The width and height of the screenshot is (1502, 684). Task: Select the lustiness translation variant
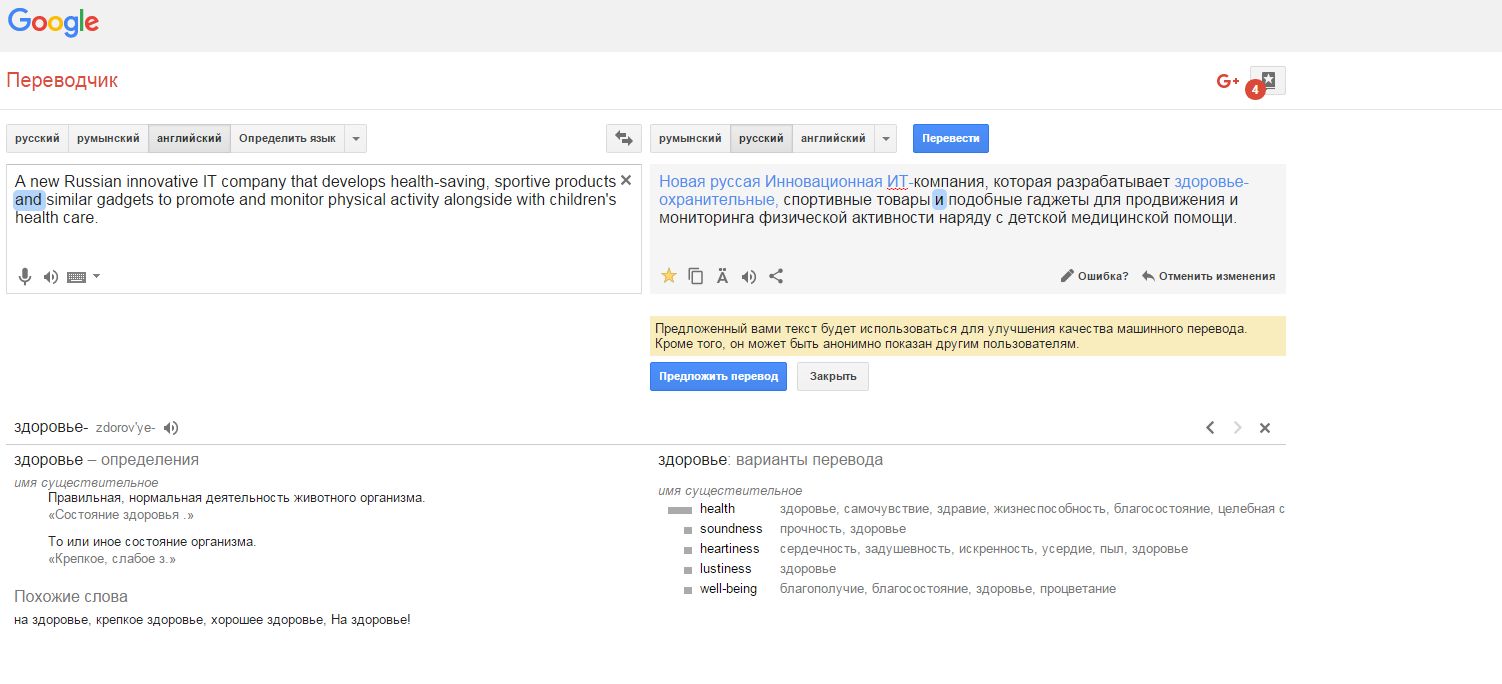click(x=725, y=568)
